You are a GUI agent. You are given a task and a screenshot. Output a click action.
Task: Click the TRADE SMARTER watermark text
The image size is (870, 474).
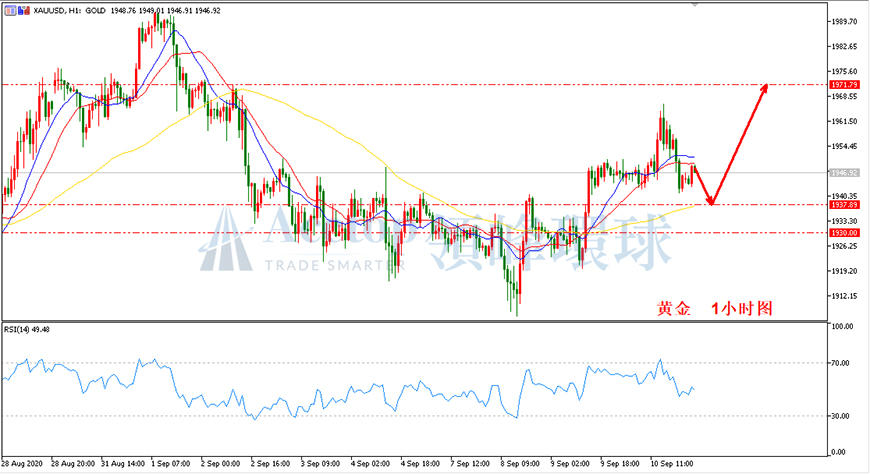(335, 265)
